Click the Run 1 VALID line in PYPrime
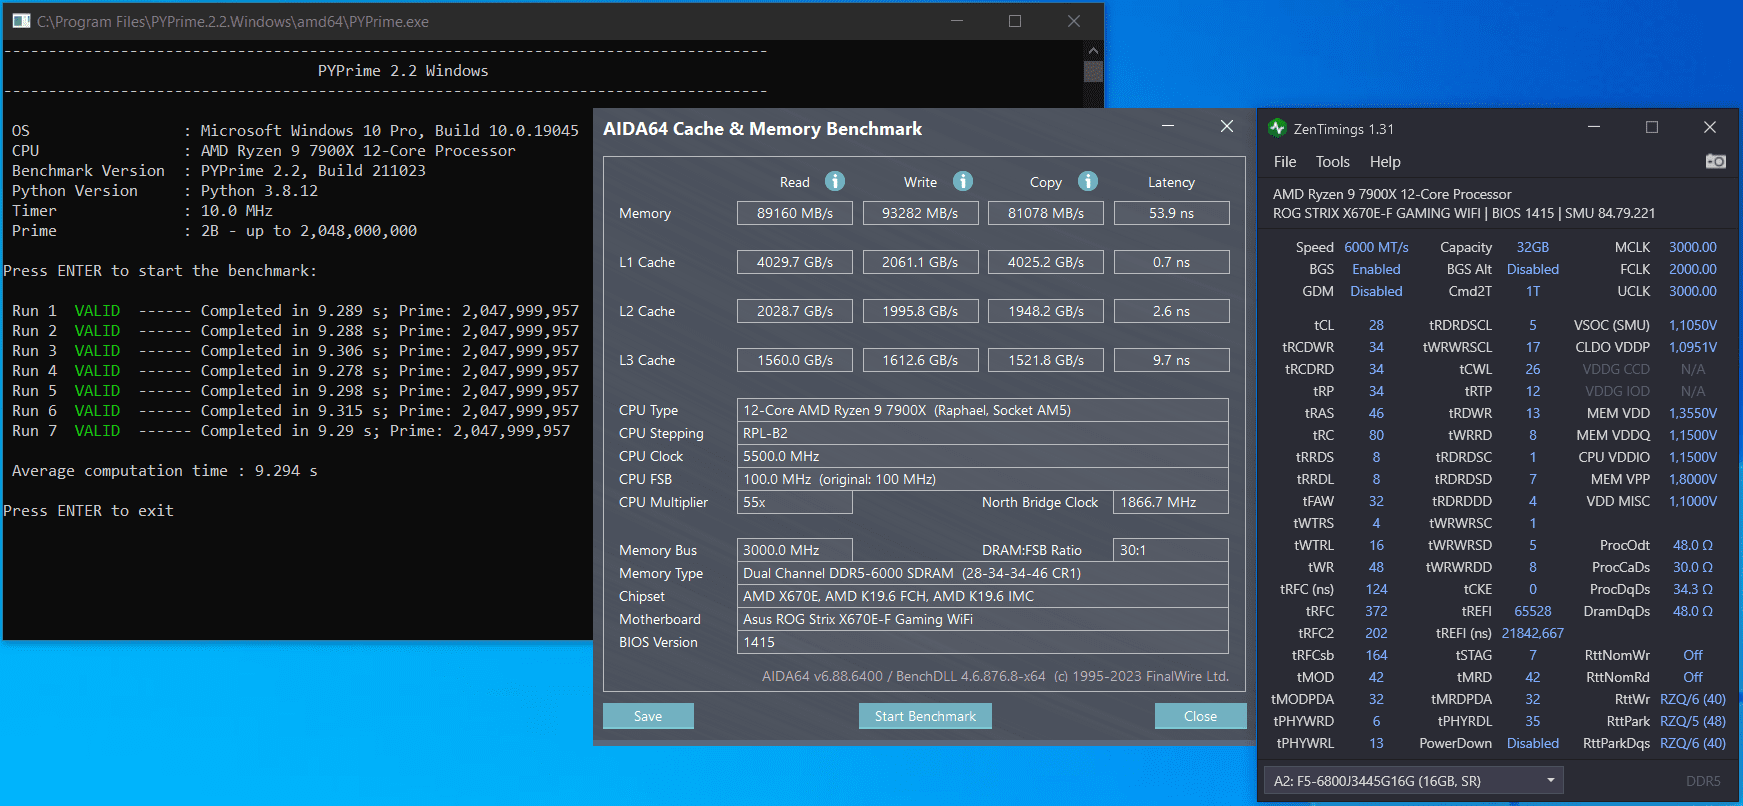 pyautogui.click(x=295, y=311)
